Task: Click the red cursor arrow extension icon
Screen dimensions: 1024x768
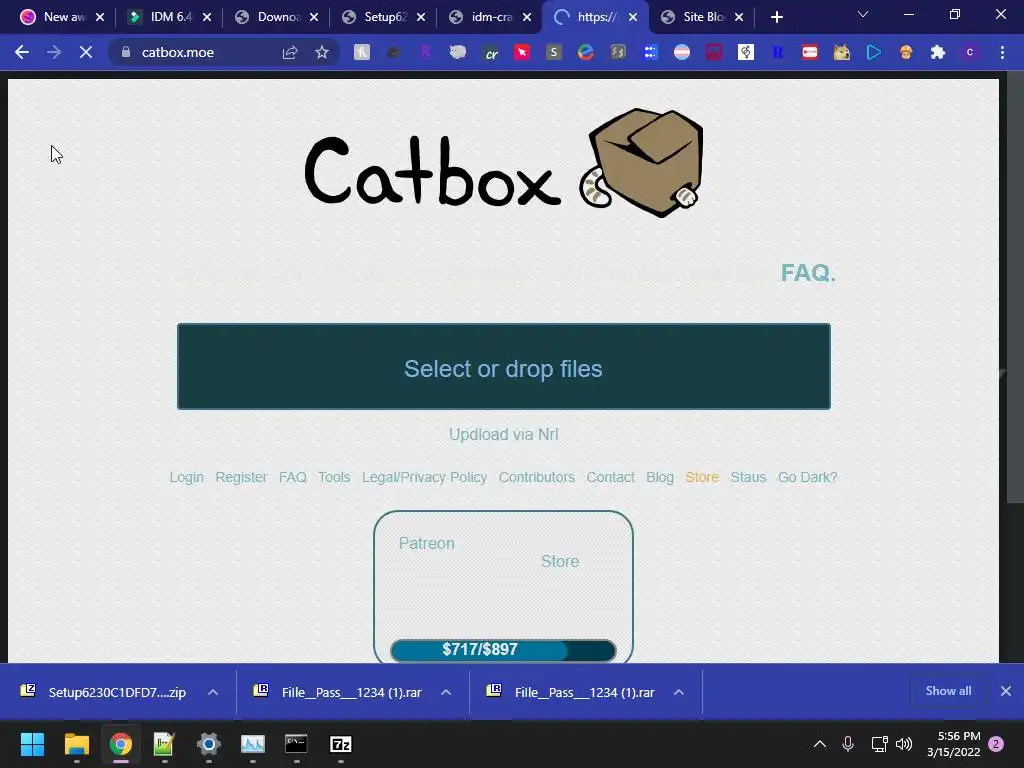Action: [x=522, y=52]
